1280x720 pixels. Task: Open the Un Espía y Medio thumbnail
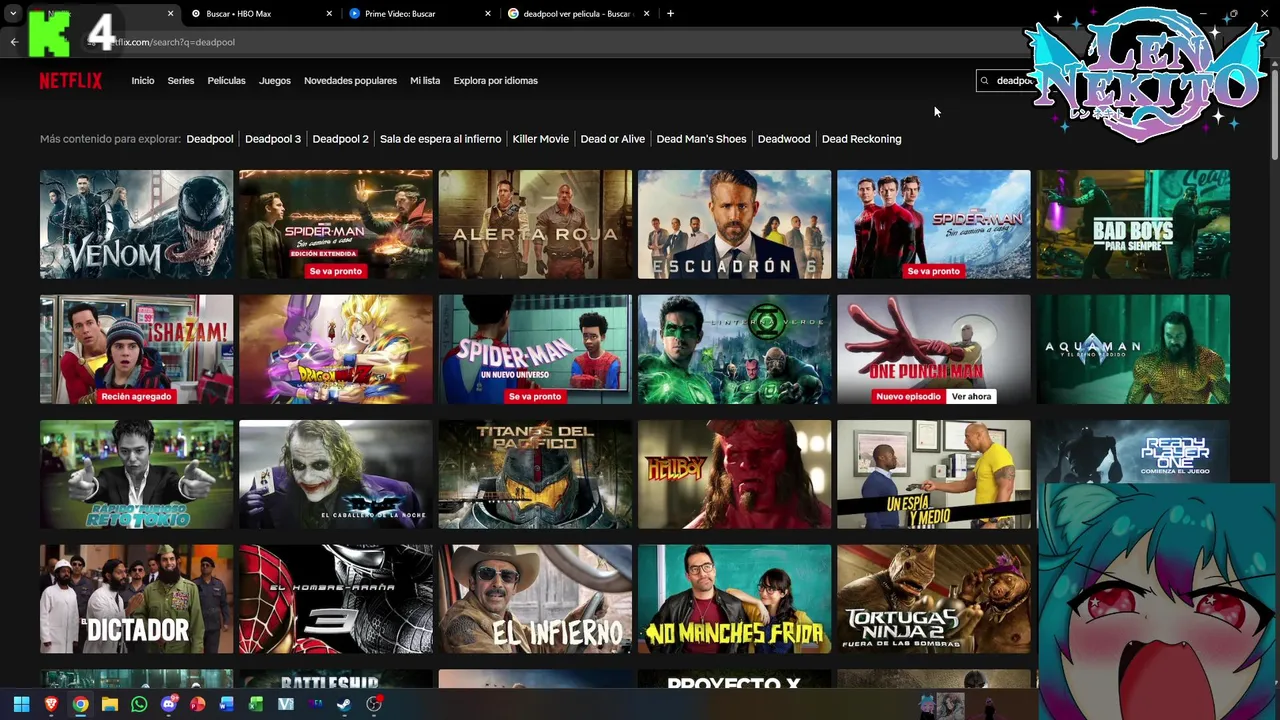point(934,474)
